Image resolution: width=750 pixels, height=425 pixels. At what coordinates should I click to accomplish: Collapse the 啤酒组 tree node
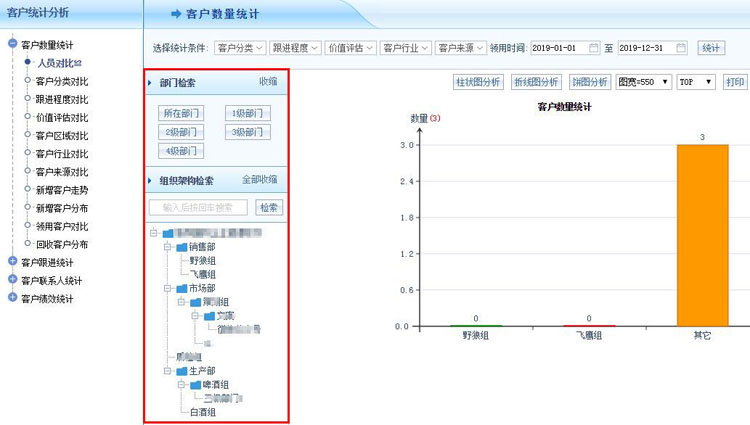point(181,384)
